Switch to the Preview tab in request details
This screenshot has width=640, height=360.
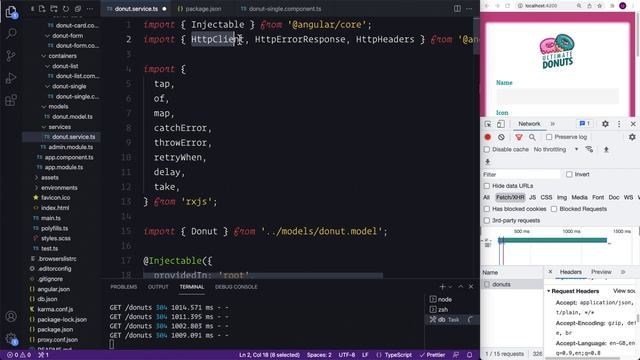(x=601, y=272)
